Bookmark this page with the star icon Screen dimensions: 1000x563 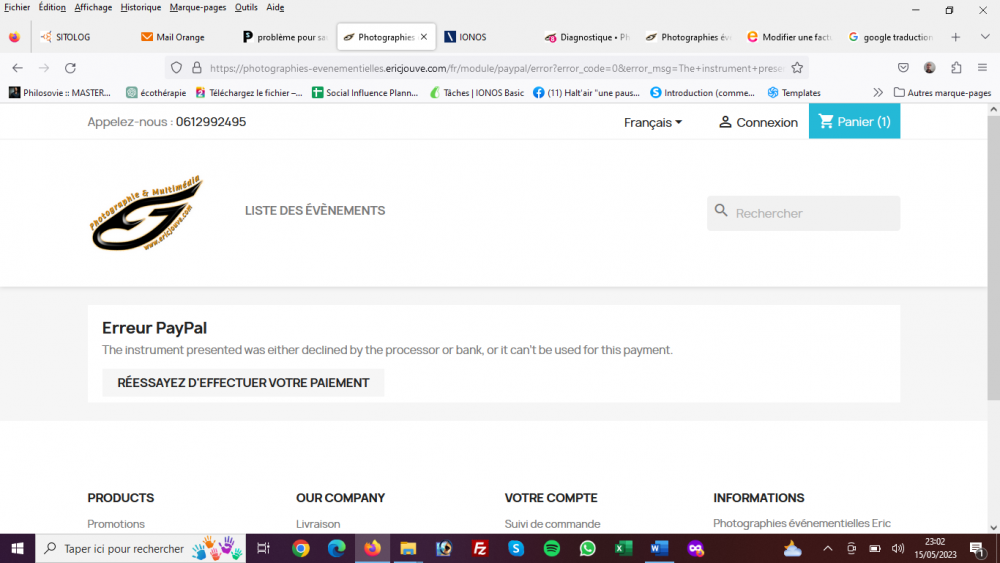(797, 68)
